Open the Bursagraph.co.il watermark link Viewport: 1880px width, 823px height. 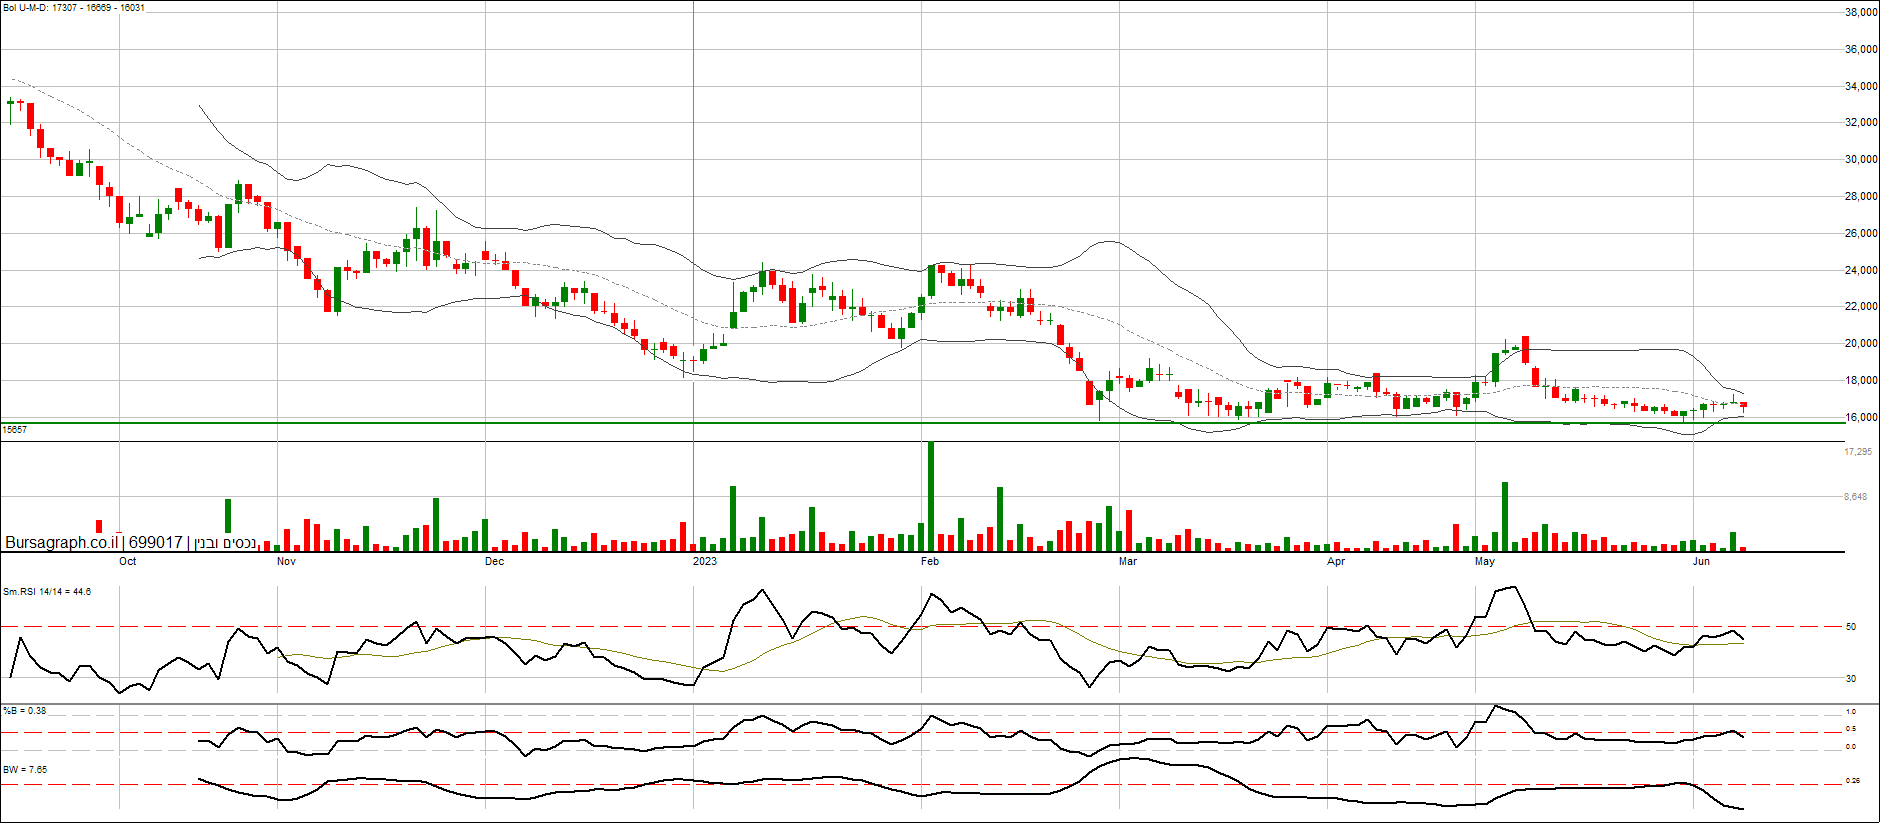point(60,543)
